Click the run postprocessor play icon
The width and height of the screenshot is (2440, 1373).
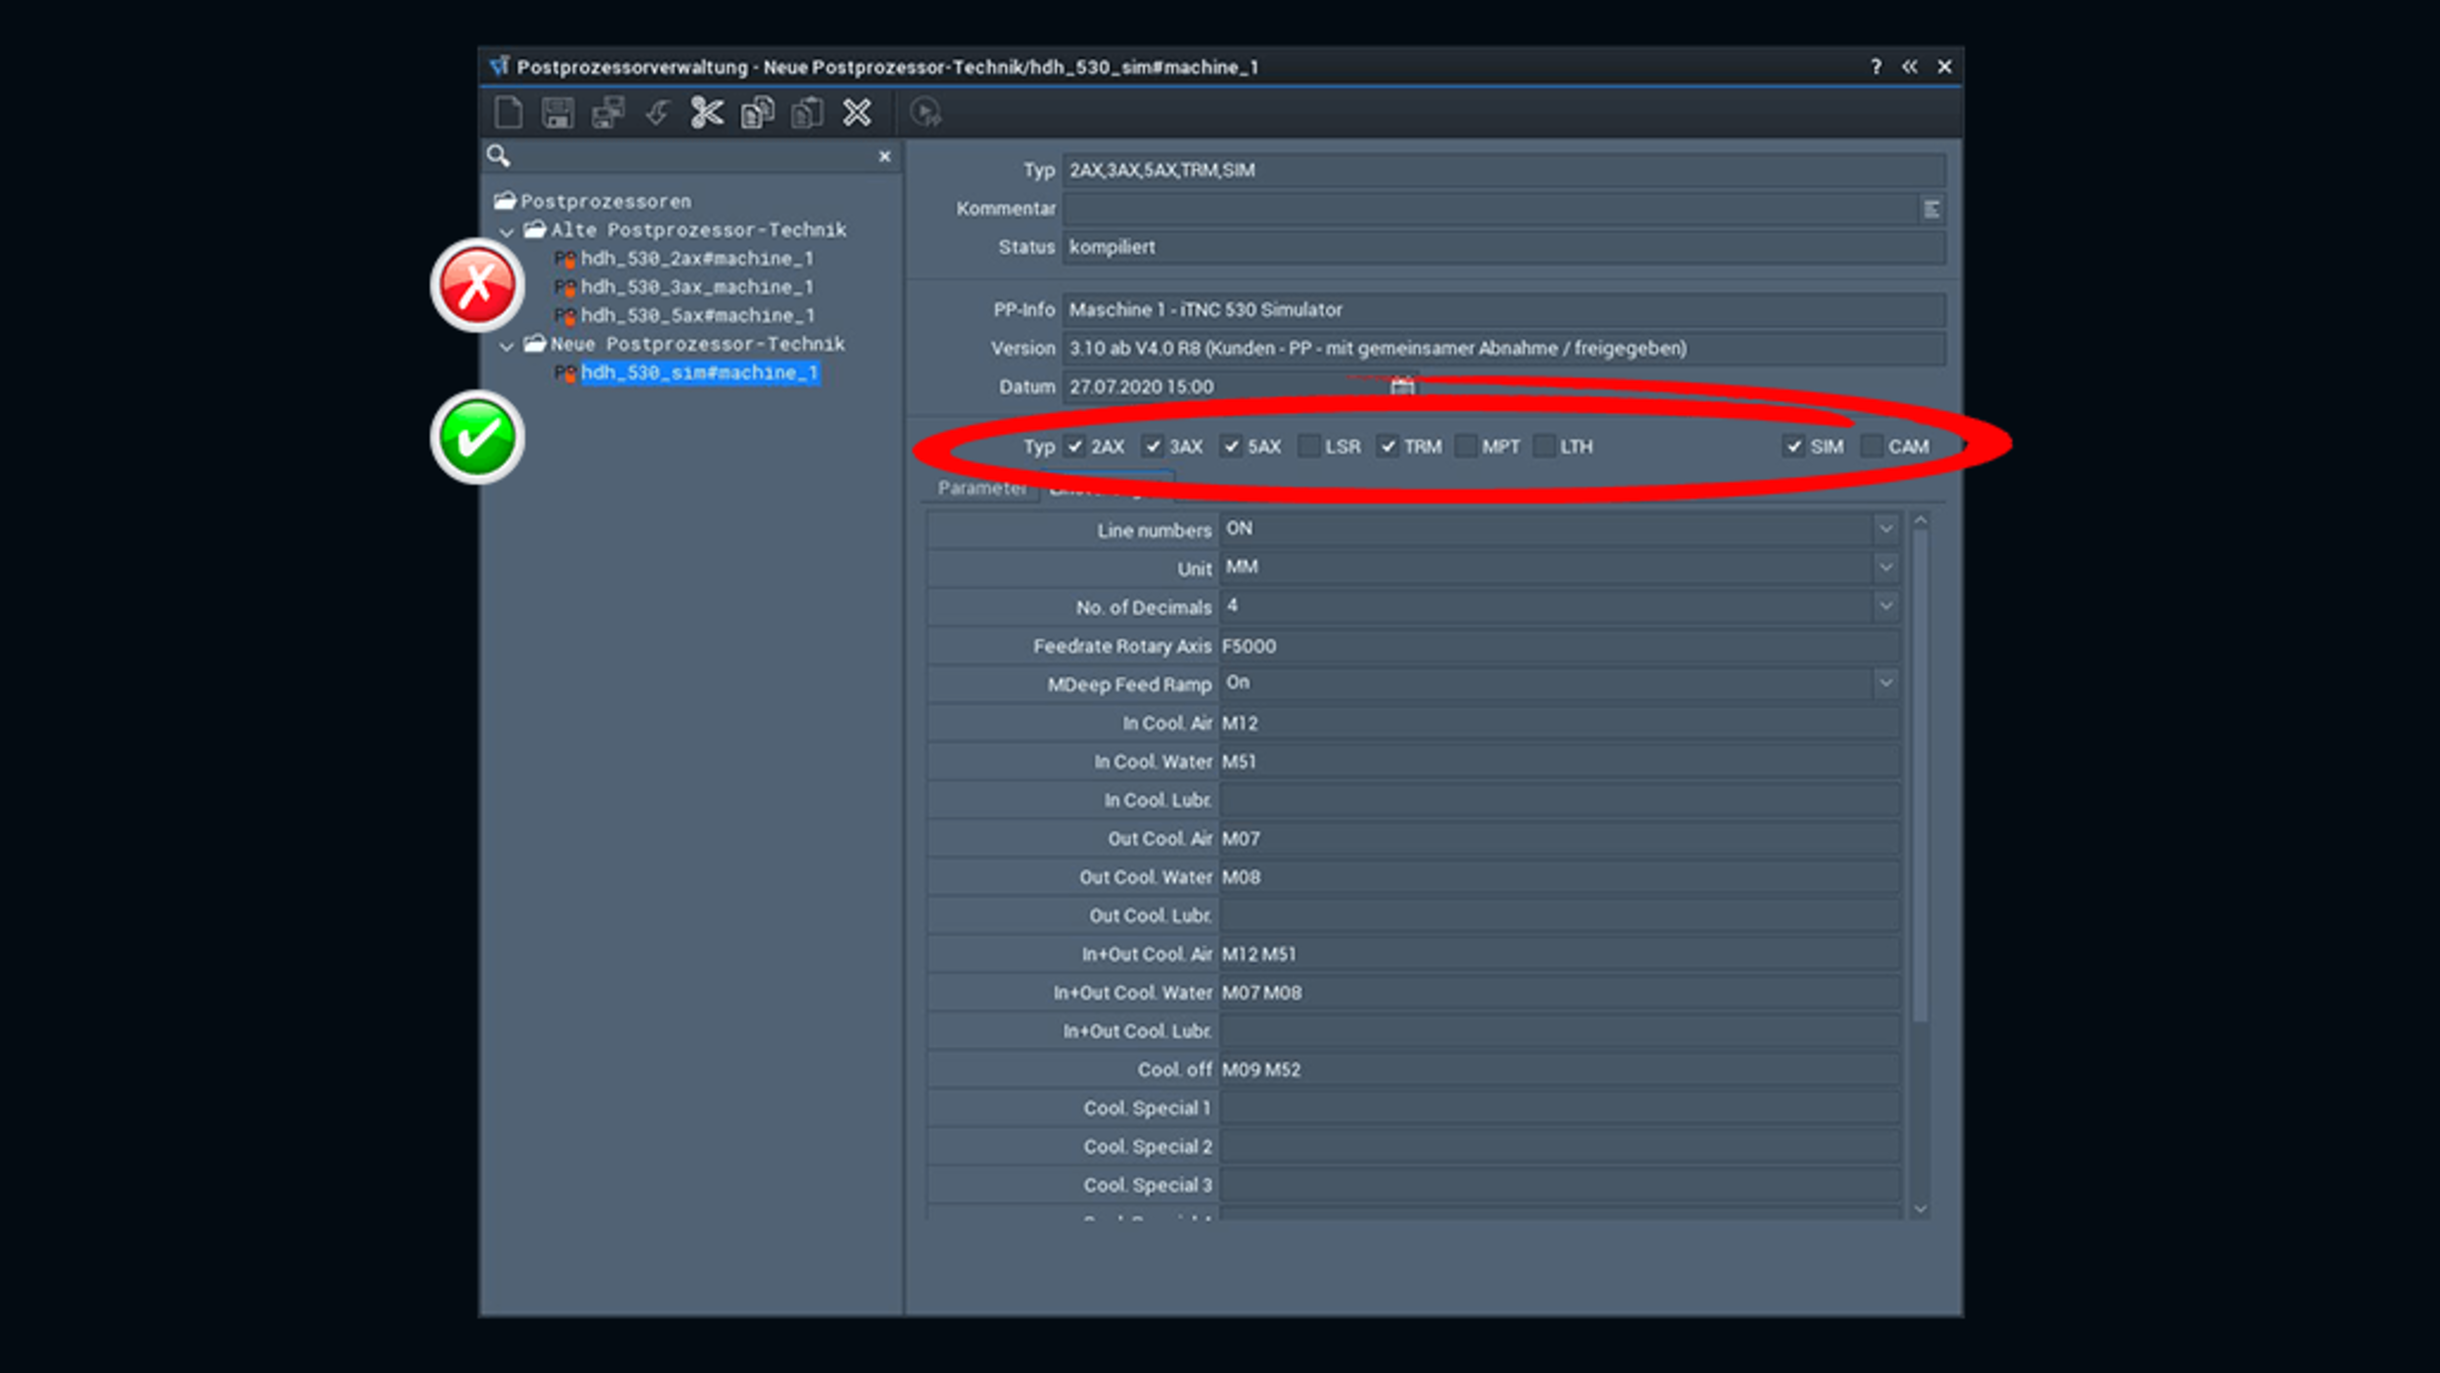coord(926,113)
